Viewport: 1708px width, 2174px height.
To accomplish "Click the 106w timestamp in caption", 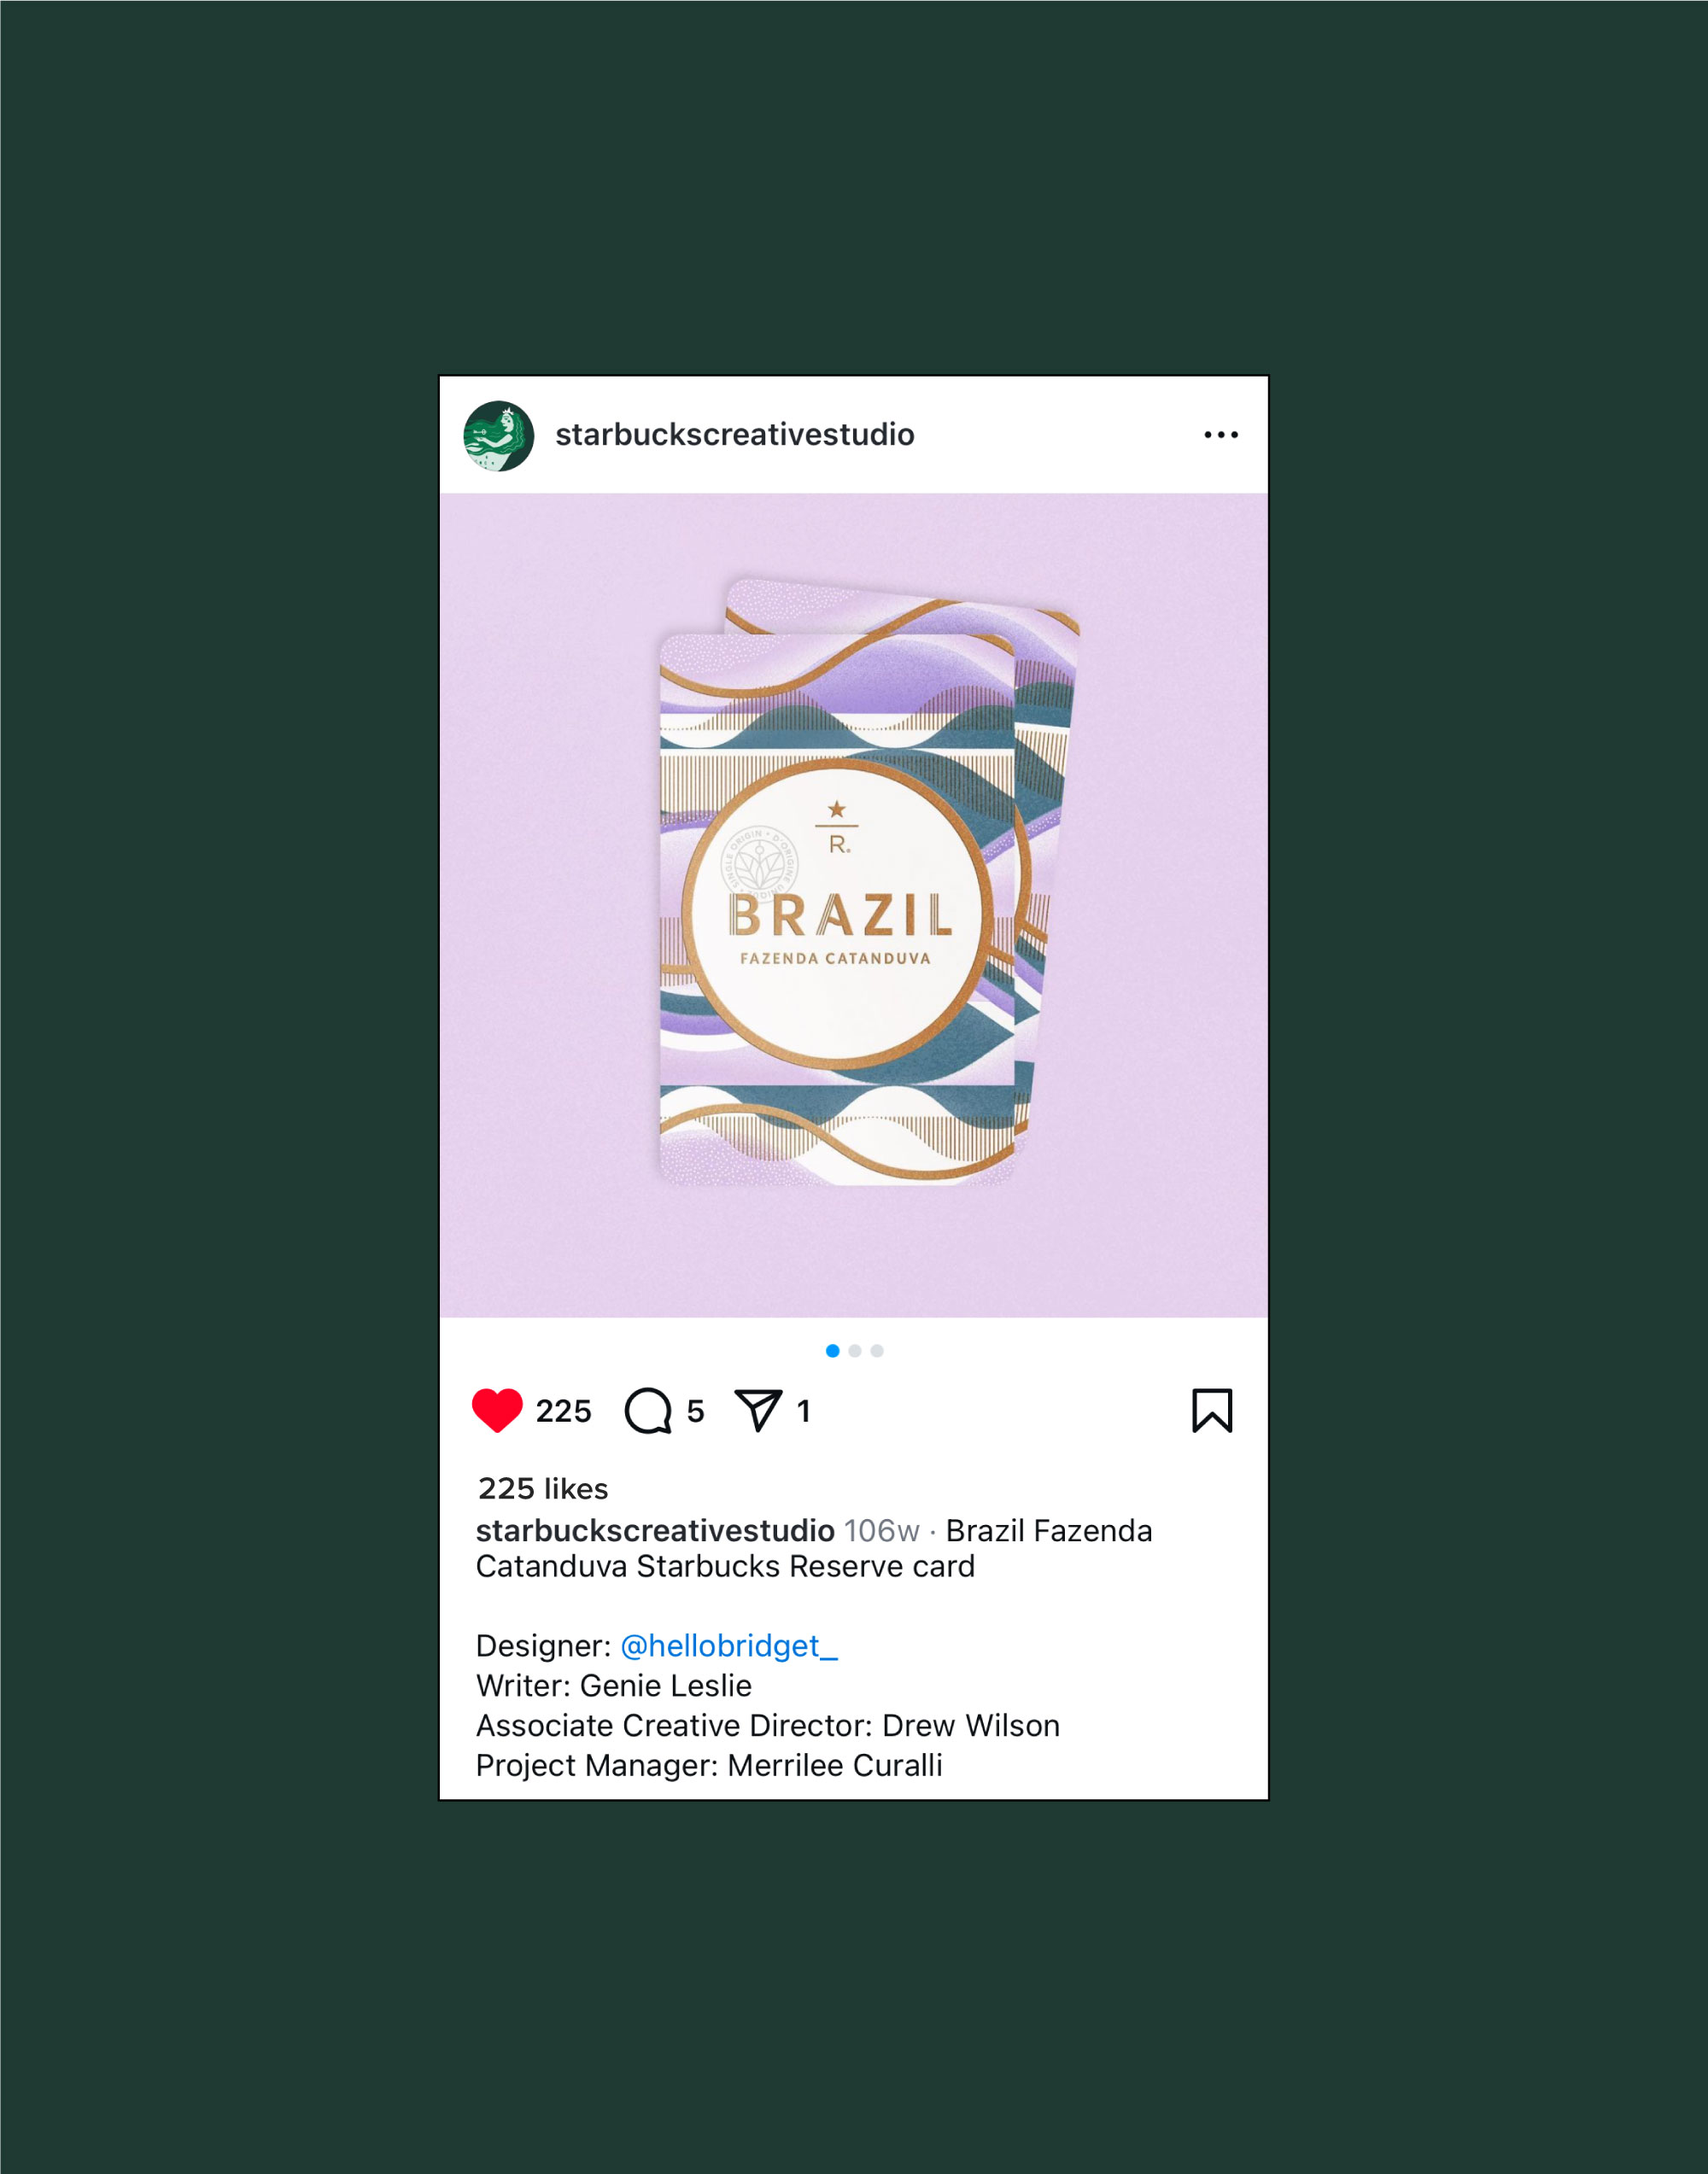I will click(x=881, y=1531).
